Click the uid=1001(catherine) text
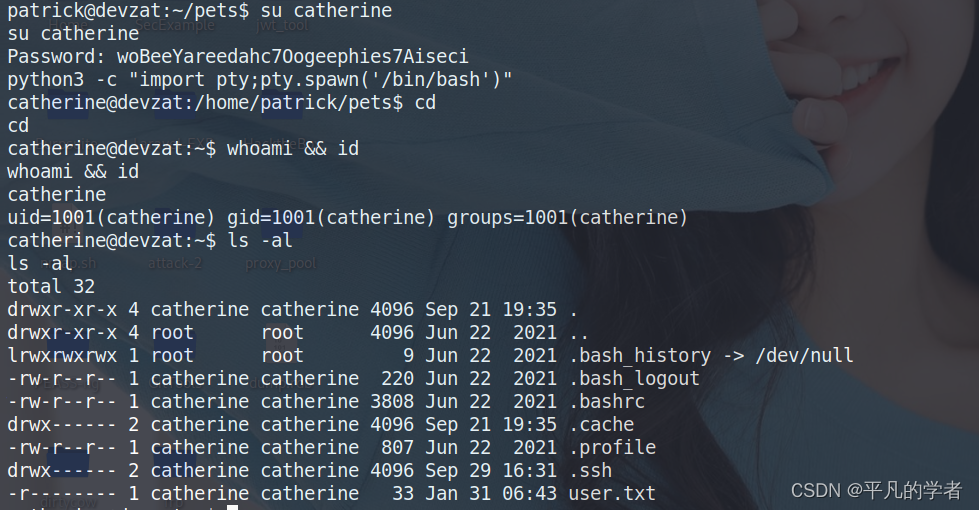This screenshot has height=510, width=979. pyautogui.click(x=111, y=218)
